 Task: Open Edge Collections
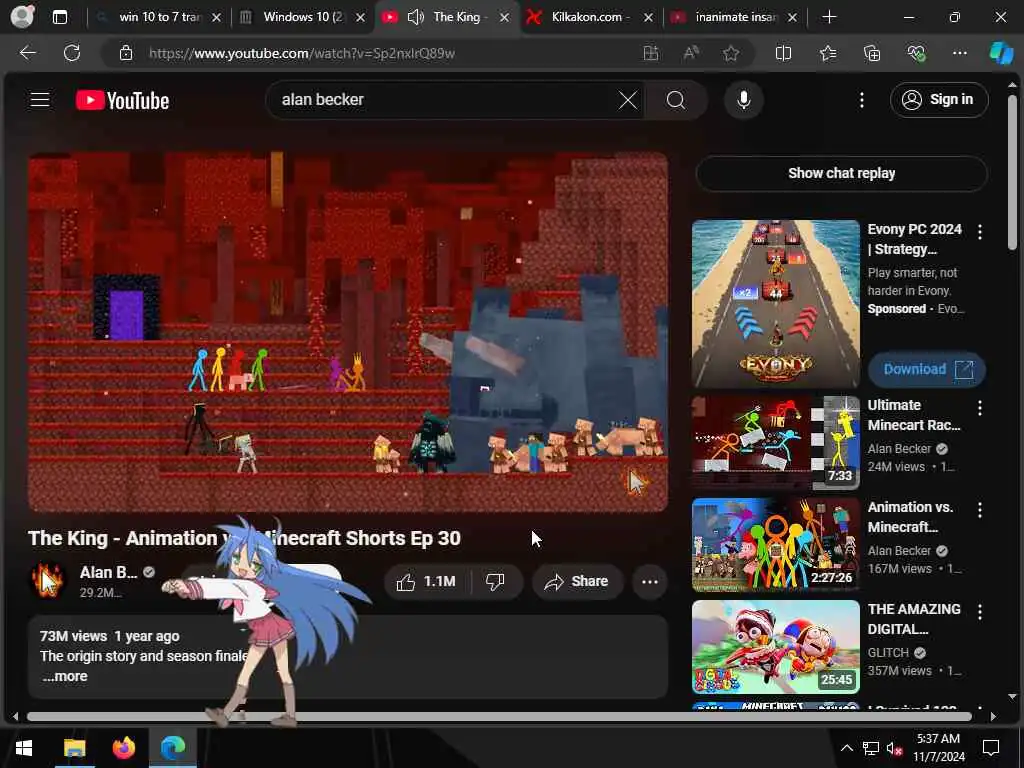pyautogui.click(x=872, y=54)
